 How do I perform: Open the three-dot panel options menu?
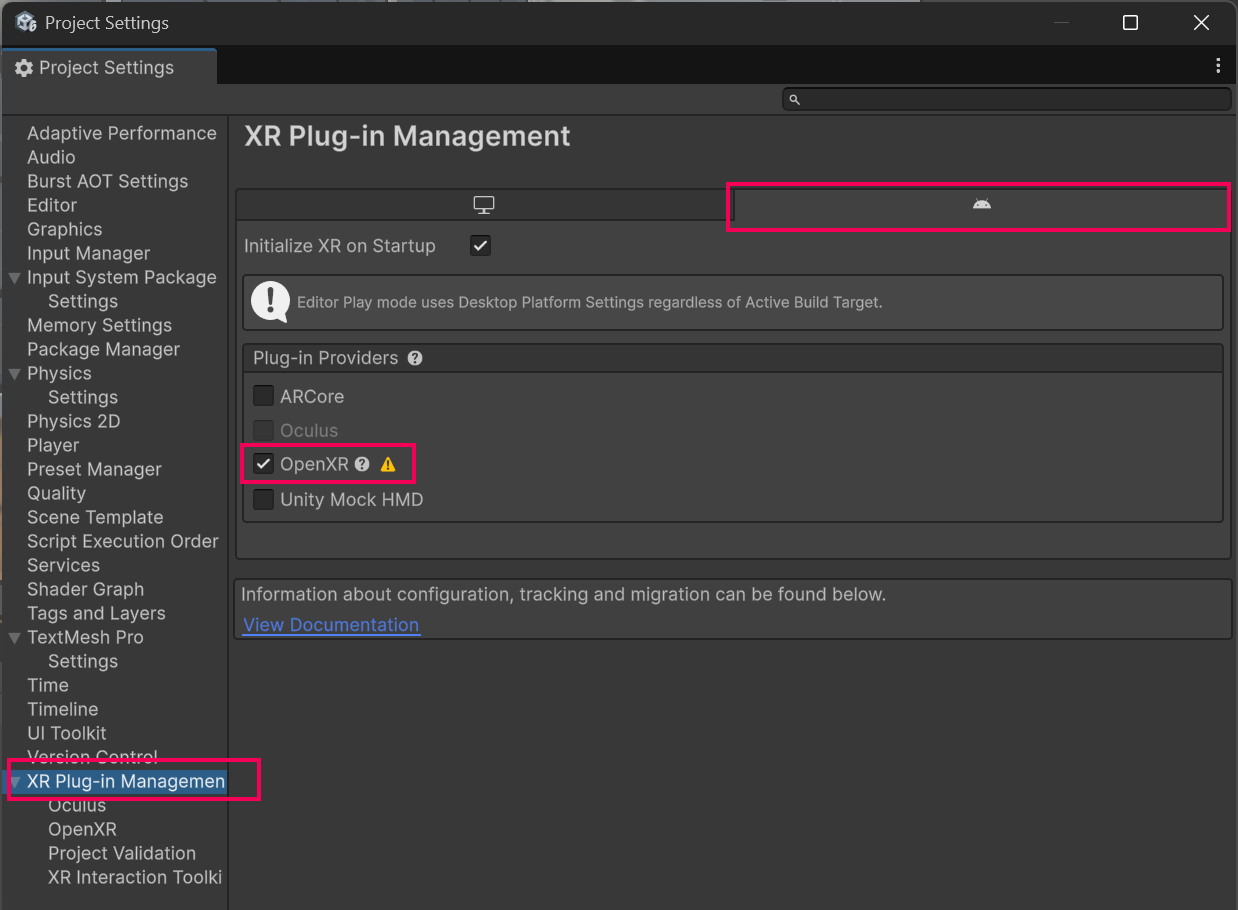(x=1217, y=66)
